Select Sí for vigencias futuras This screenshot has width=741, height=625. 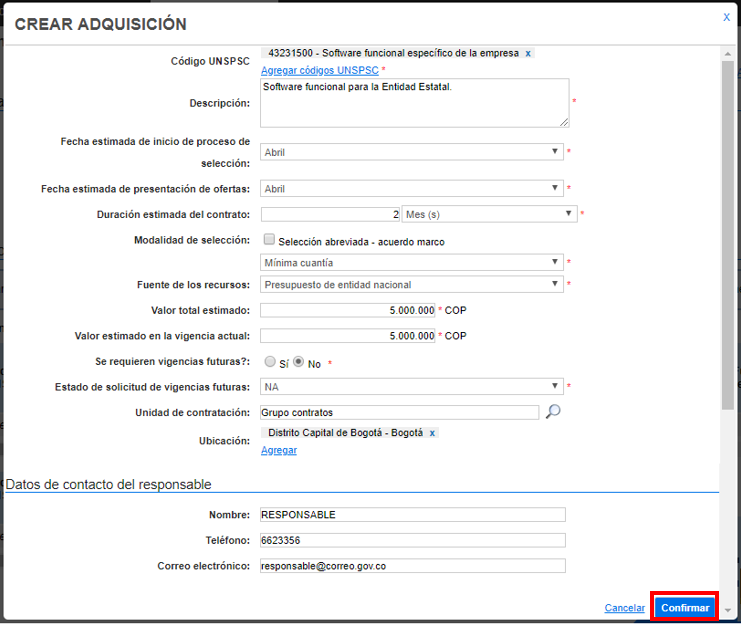coord(270,362)
